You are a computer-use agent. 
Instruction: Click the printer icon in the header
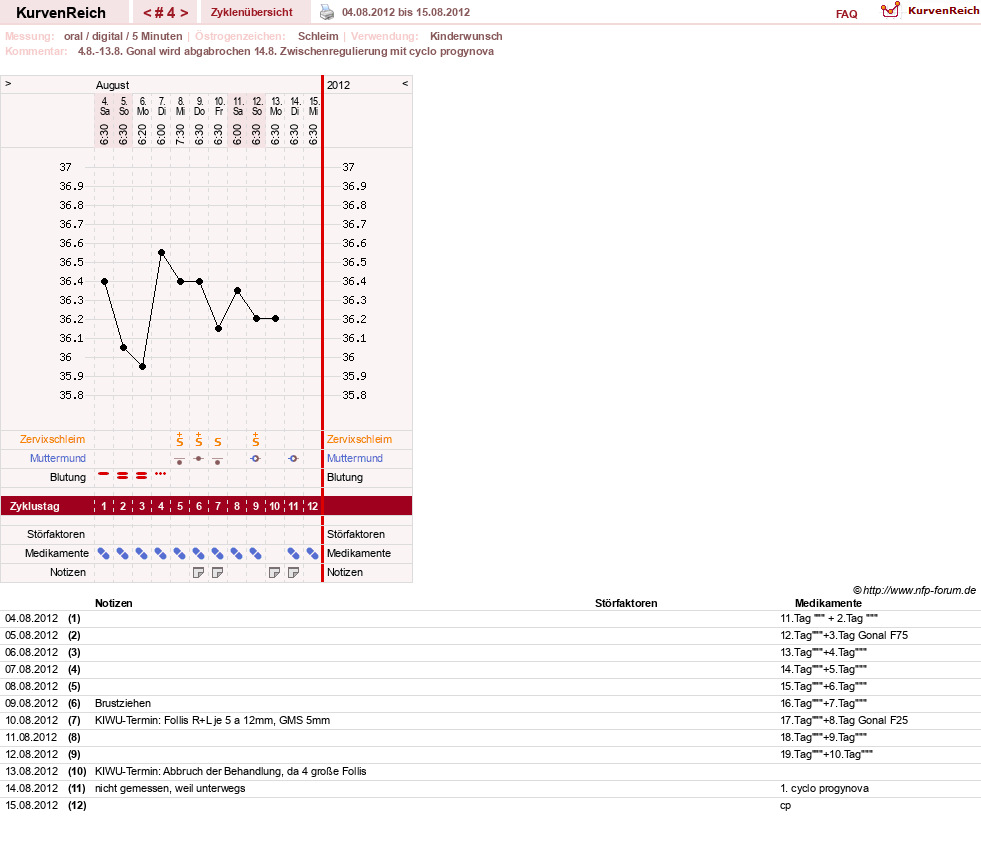point(327,12)
